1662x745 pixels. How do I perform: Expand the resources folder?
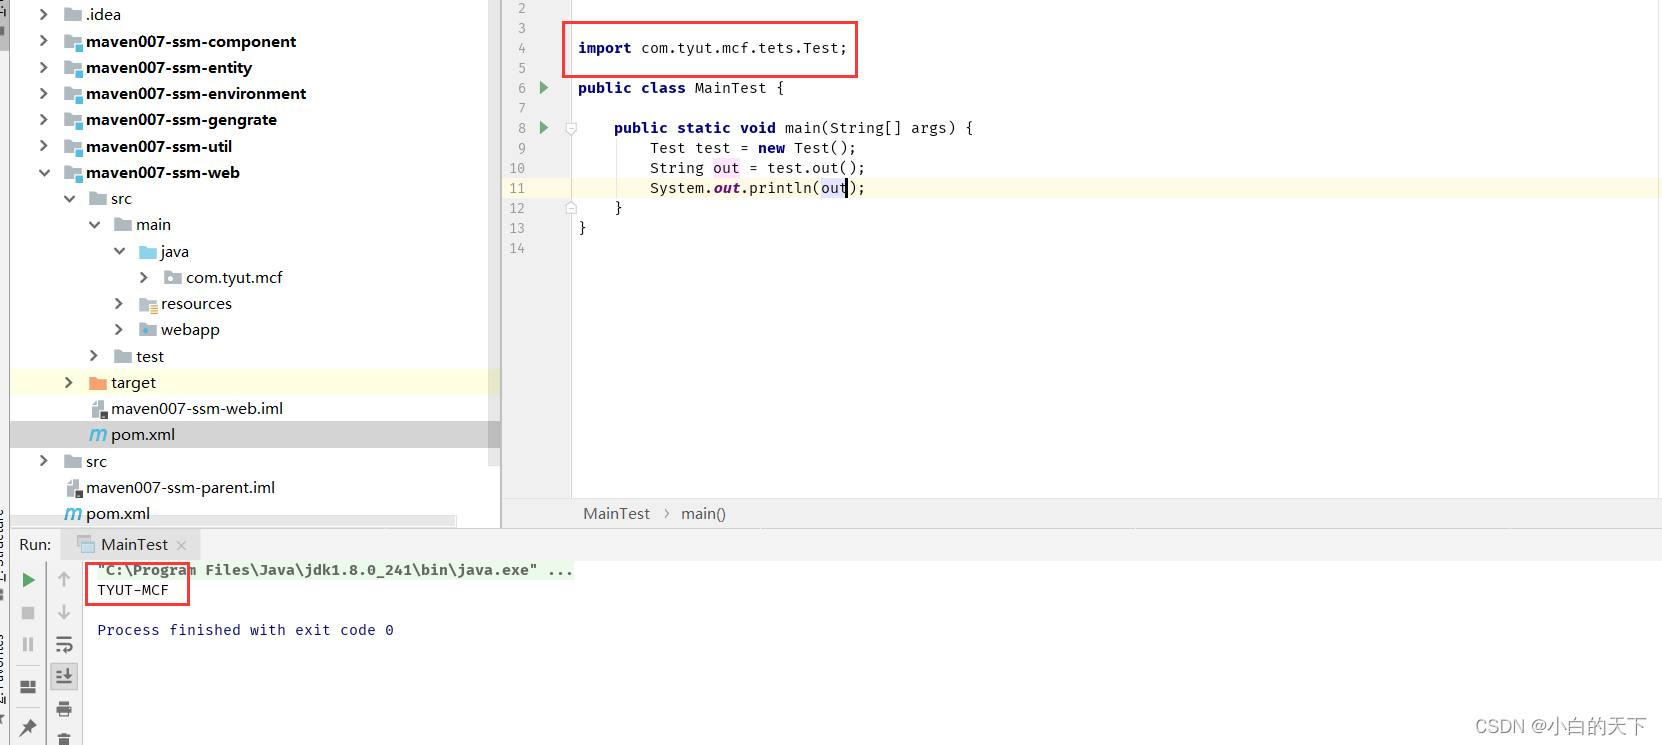pyautogui.click(x=118, y=303)
